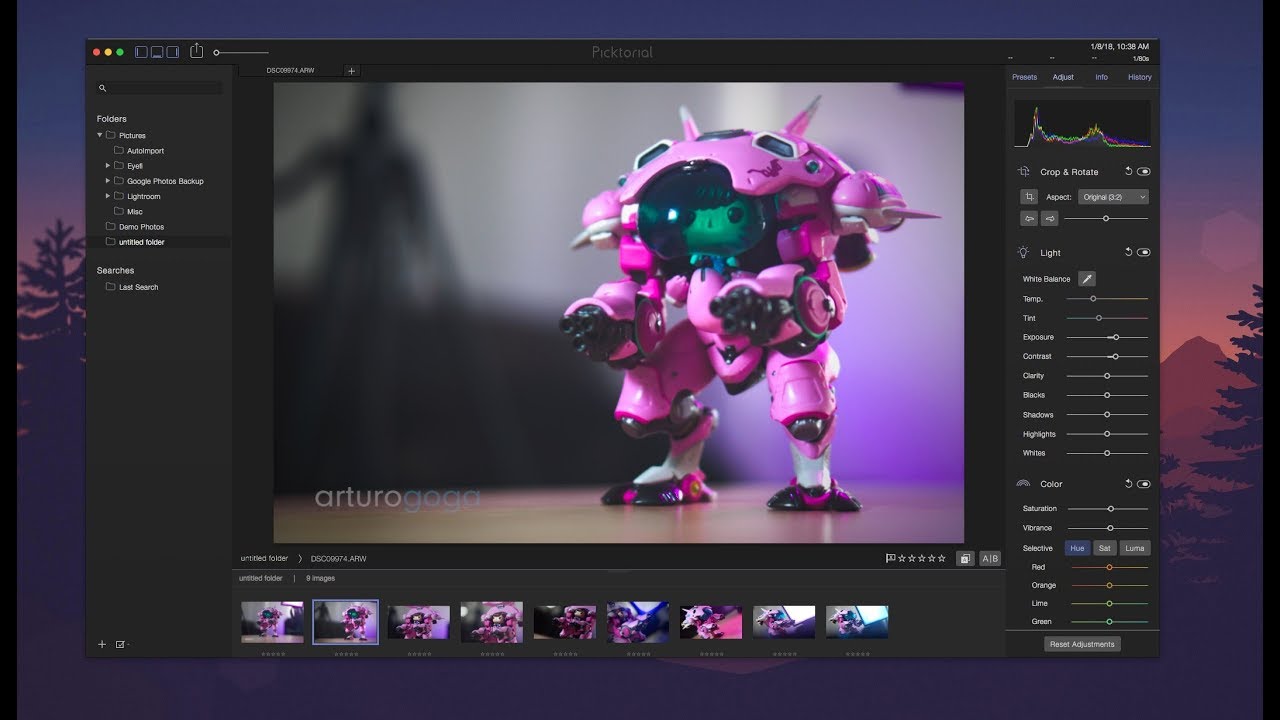Toggle Light section switch
This screenshot has height=720, width=1280.
[x=1143, y=253]
